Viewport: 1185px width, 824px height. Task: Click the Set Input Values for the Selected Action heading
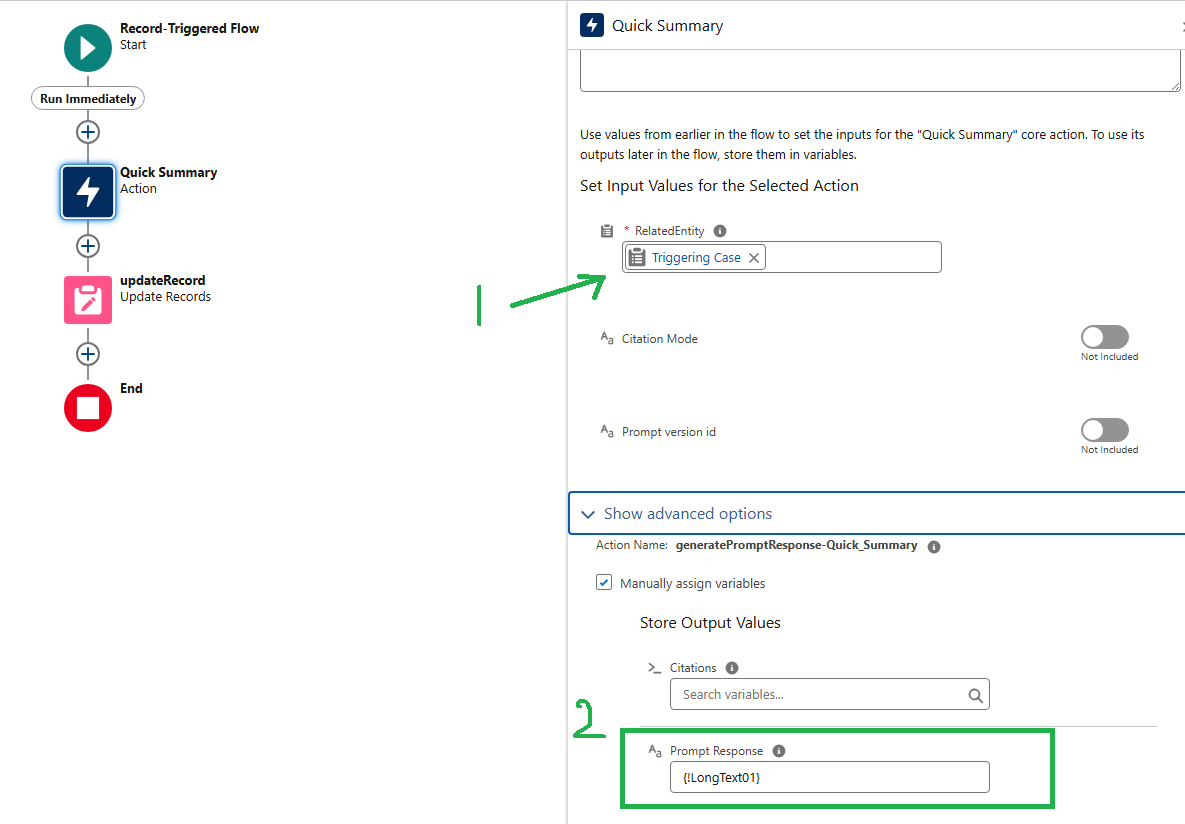pos(719,186)
